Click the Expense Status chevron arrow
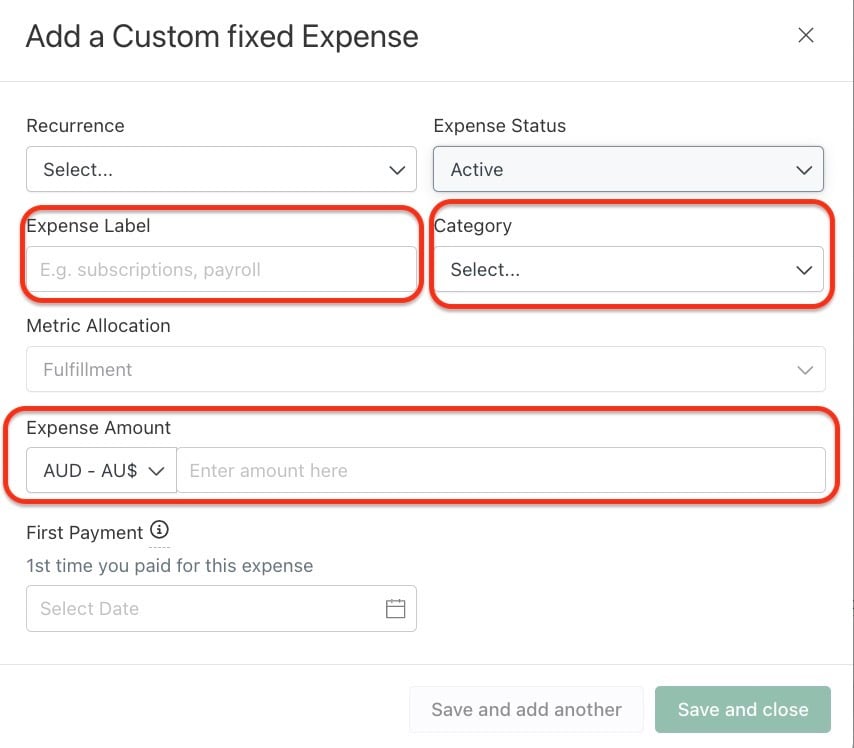Screen dimensions: 854x748 coord(804,170)
